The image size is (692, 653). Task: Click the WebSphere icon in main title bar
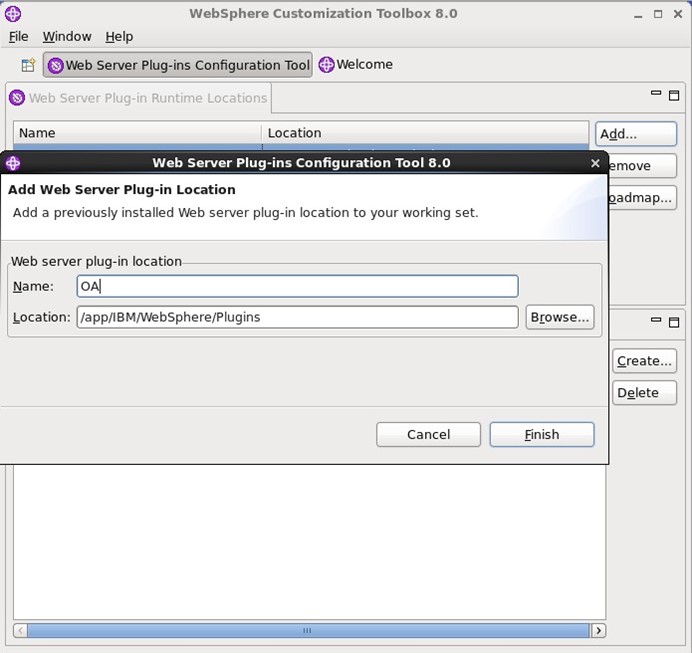click(x=13, y=14)
